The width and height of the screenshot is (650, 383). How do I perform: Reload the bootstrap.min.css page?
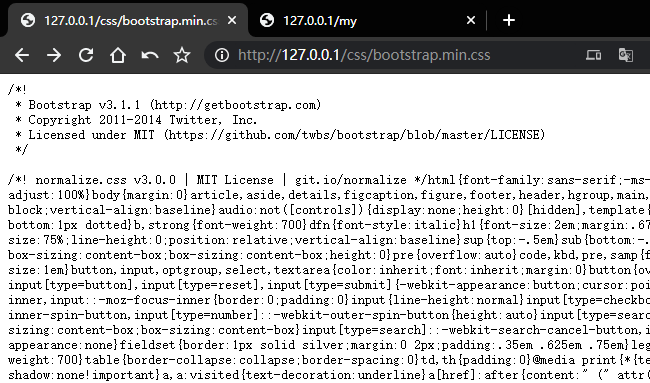coord(86,55)
